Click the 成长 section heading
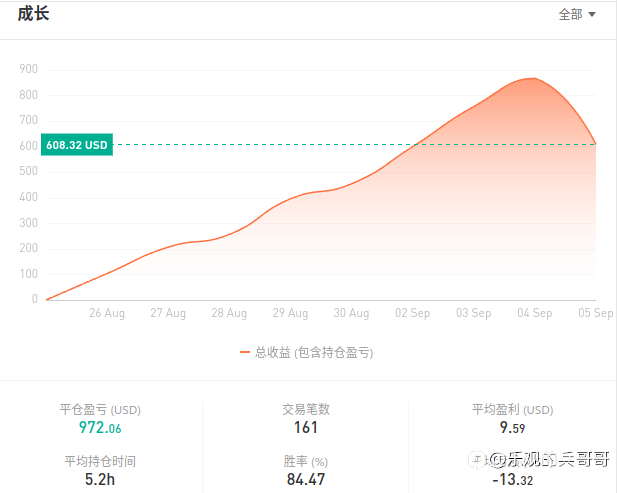The image size is (617, 493). click(33, 14)
